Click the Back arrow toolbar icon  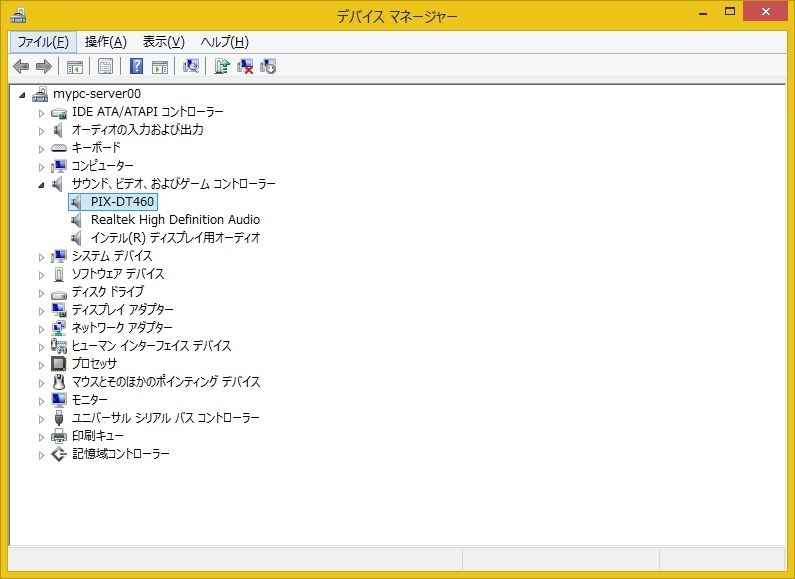(x=21, y=66)
